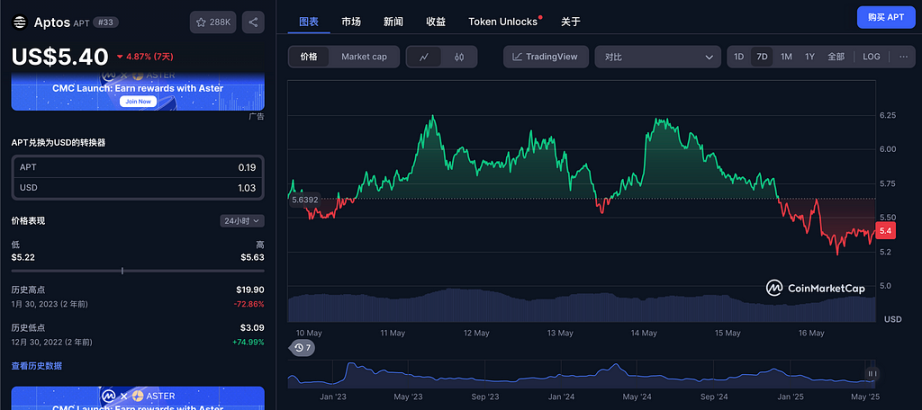
Task: Open the 新闻 news tab
Action: click(x=393, y=22)
